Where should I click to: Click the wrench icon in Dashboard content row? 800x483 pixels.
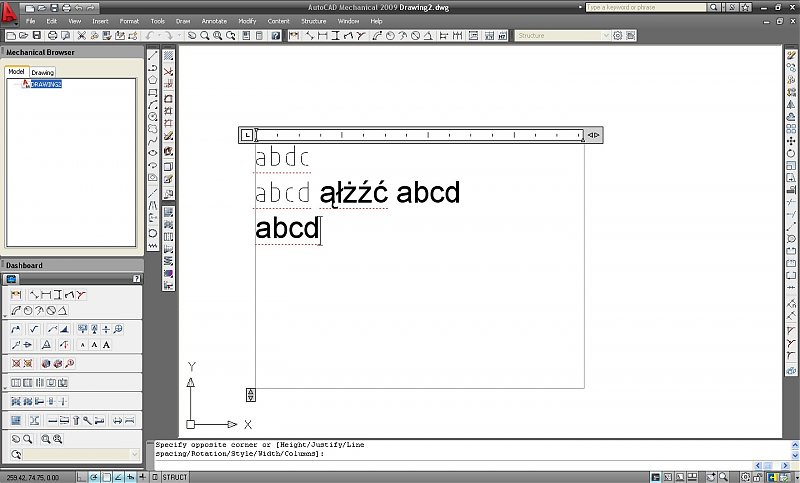click(x=87, y=420)
